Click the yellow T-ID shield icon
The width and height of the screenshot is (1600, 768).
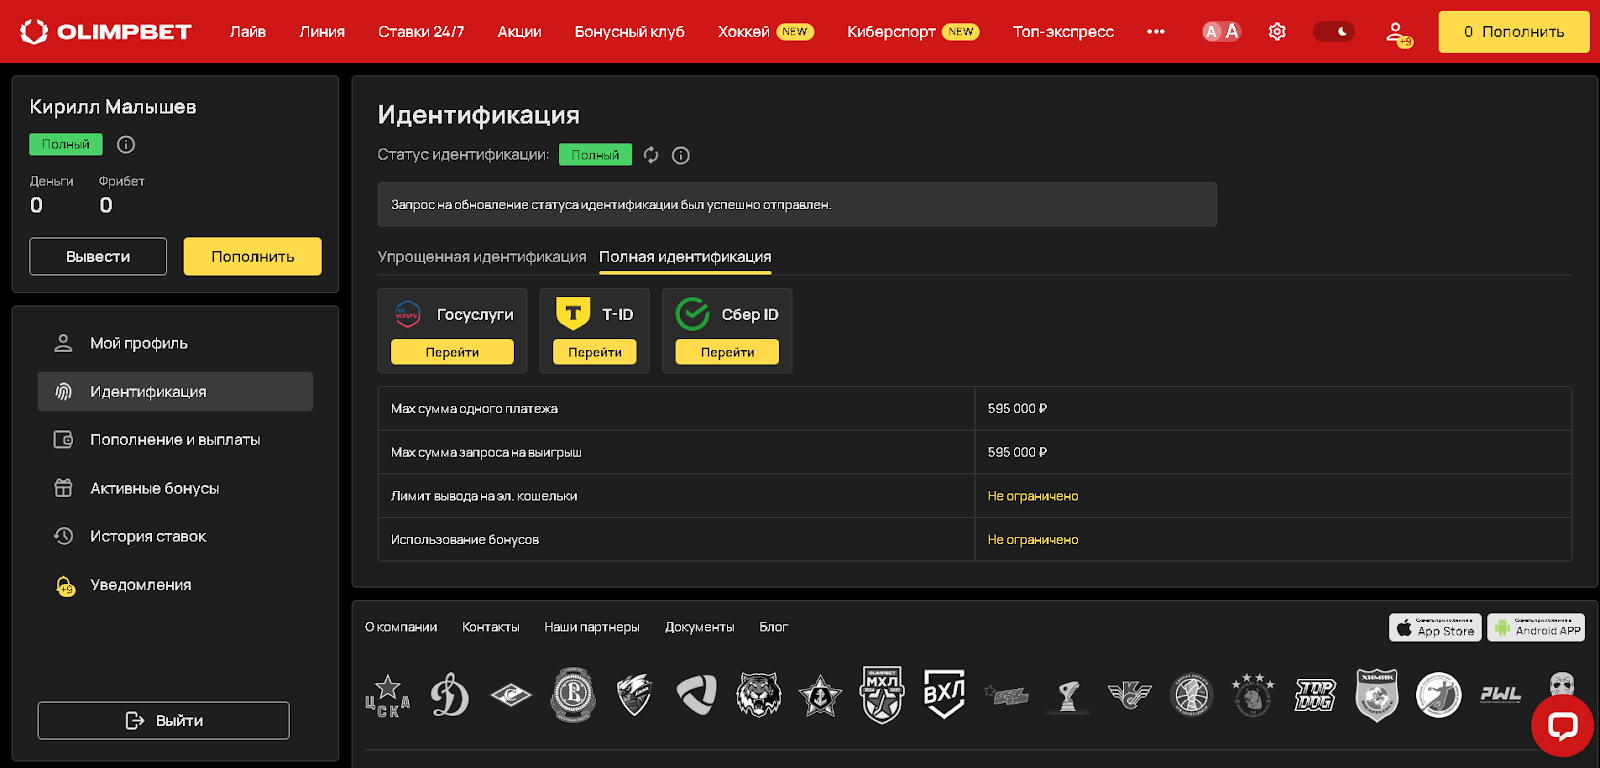tap(573, 314)
